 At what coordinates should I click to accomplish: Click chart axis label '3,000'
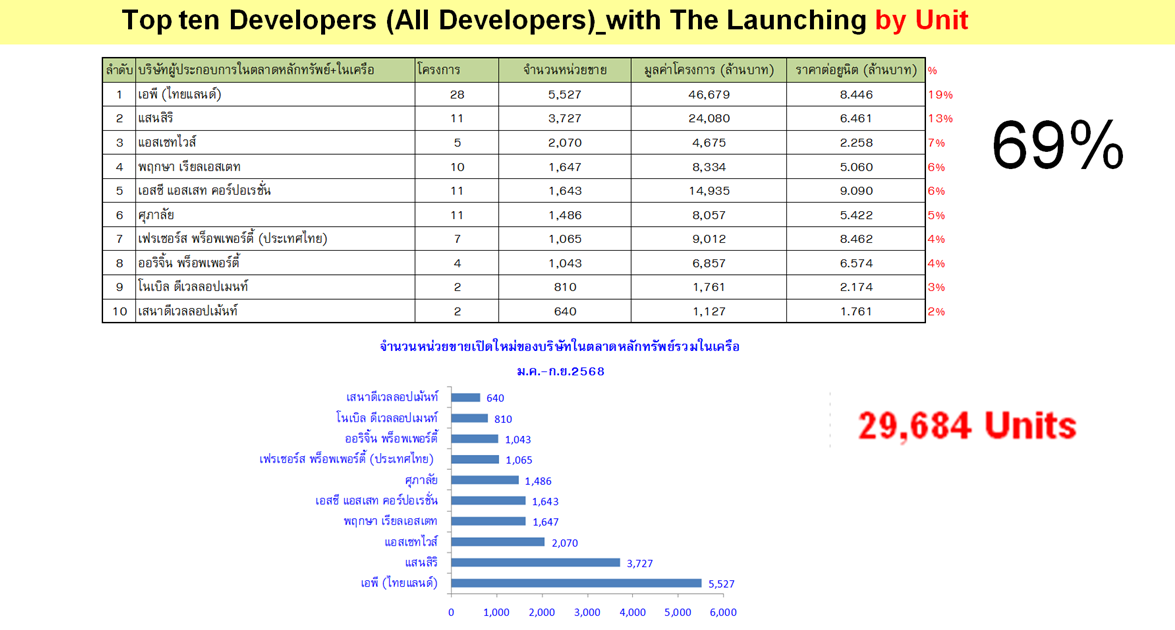point(587,612)
